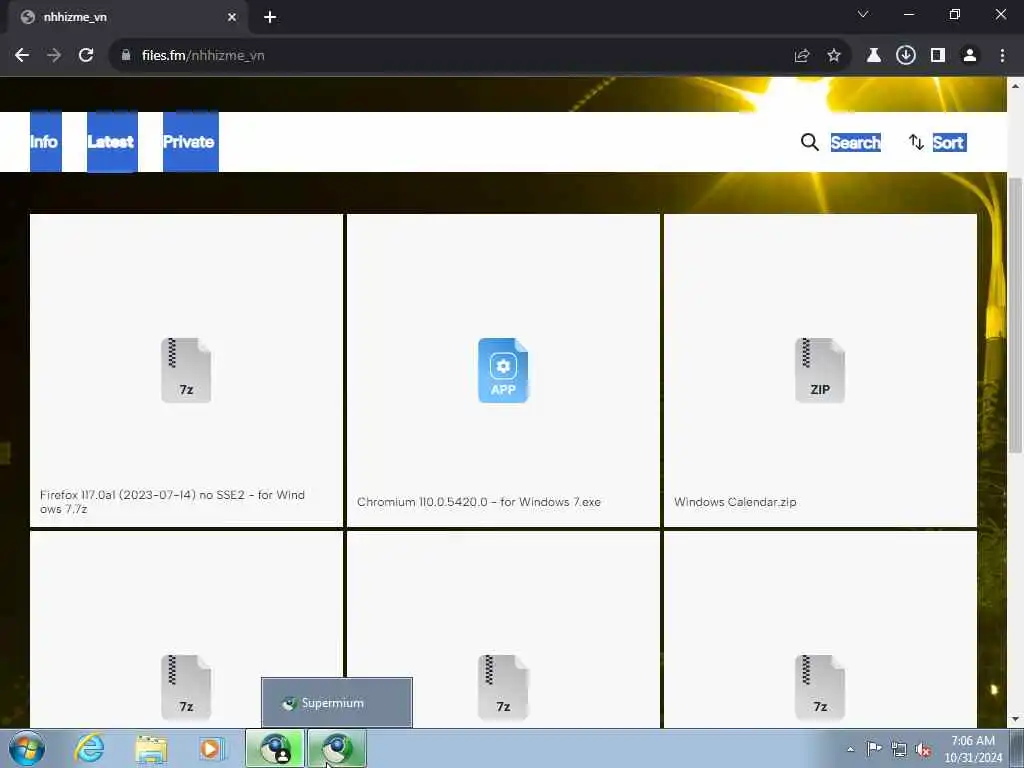Open the second row right 7z icon
Screen dimensions: 1024x768
[820, 687]
